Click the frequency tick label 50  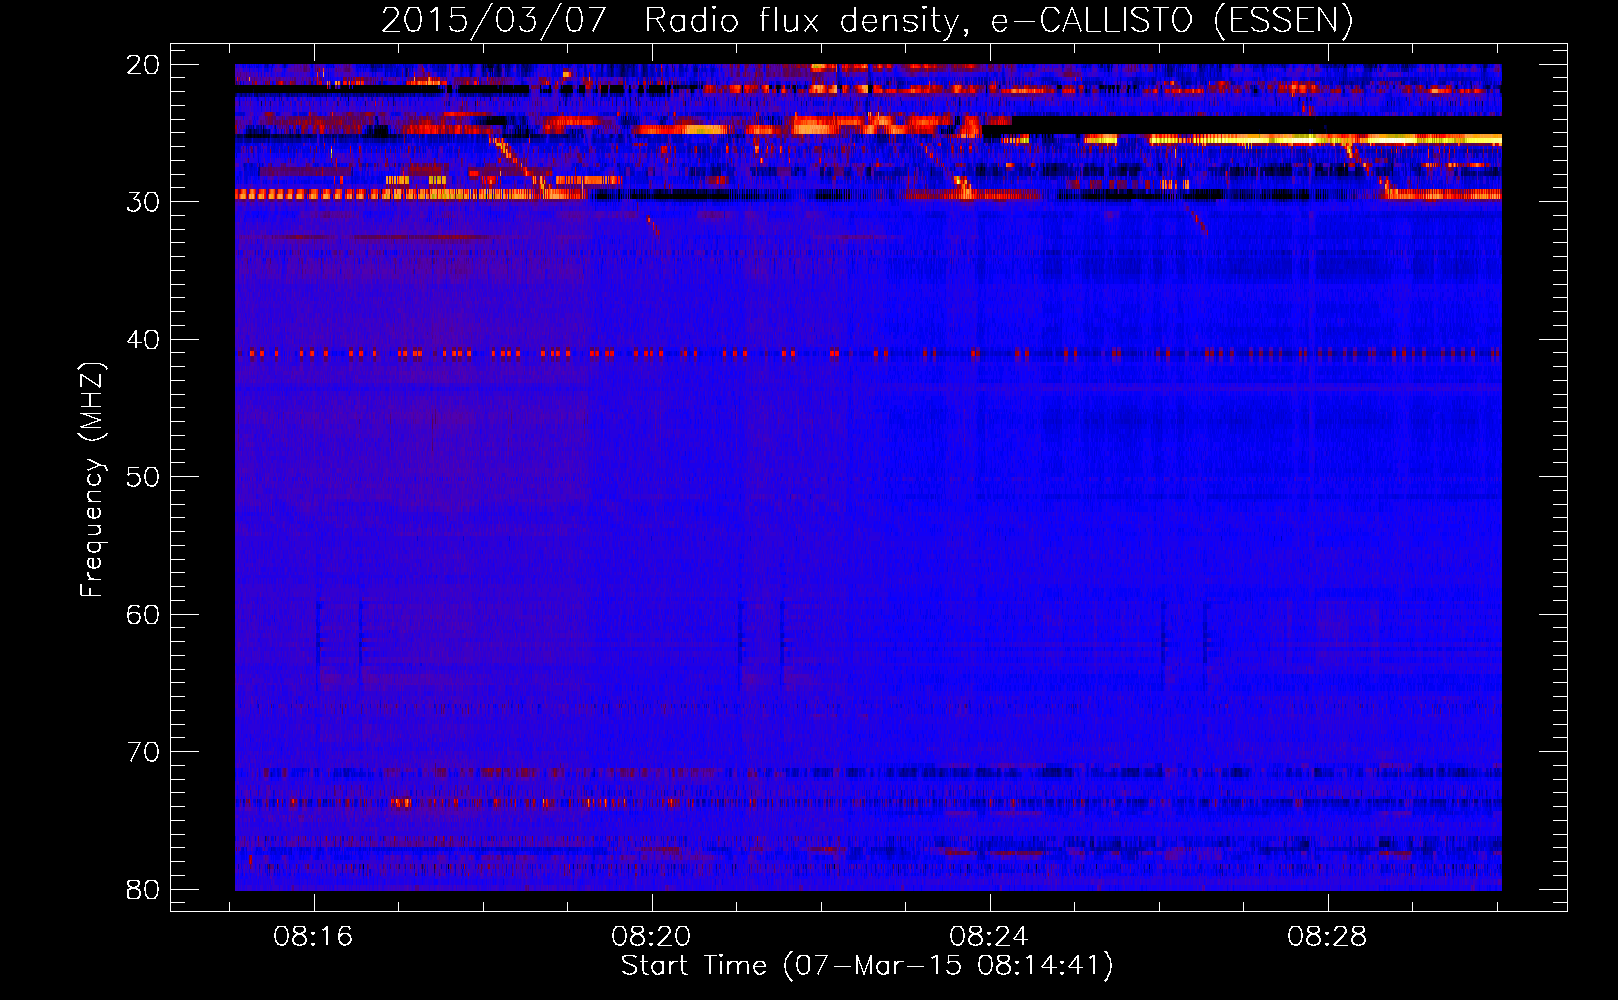pyautogui.click(x=143, y=477)
